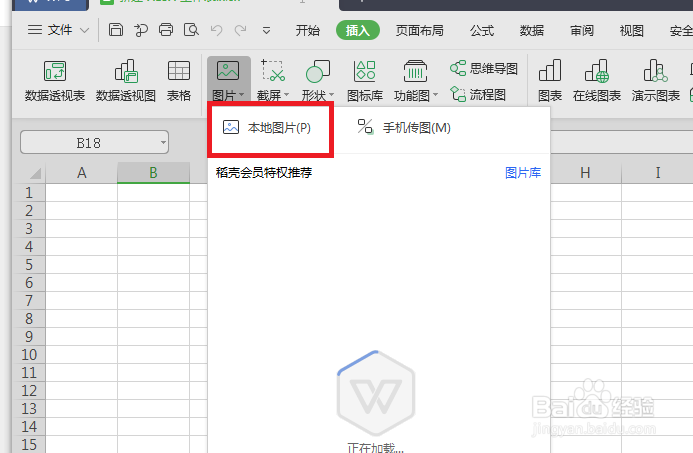This screenshot has height=453, width=693.
Task: Click the 形状 shapes icon
Action: click(318, 71)
